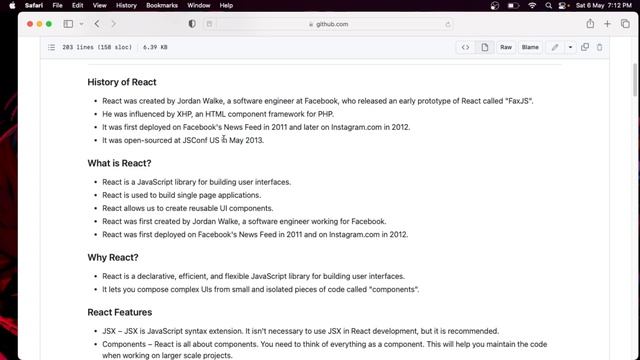Open the Window menu
This screenshot has height=360, width=640.
click(198, 5)
